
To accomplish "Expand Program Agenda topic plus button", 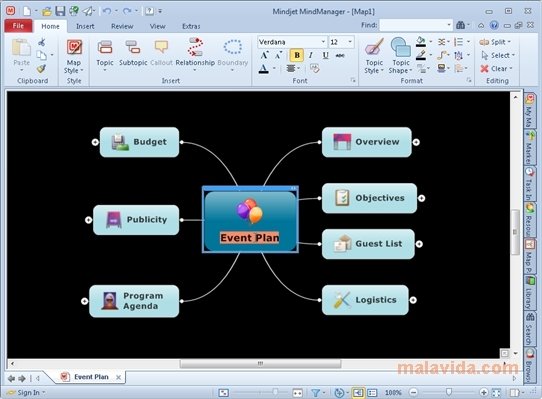I will pos(84,301).
